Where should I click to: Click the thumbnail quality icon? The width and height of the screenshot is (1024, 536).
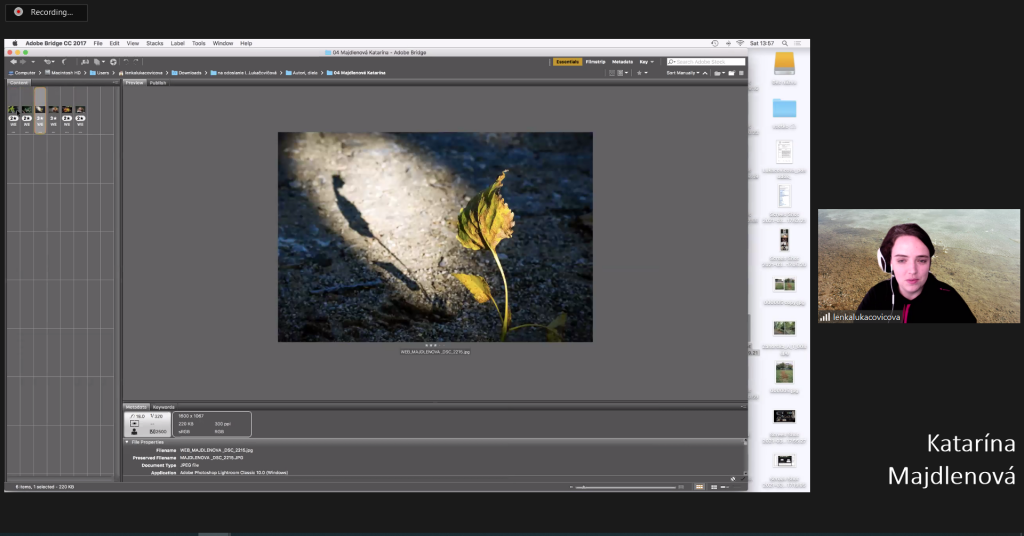(x=612, y=73)
